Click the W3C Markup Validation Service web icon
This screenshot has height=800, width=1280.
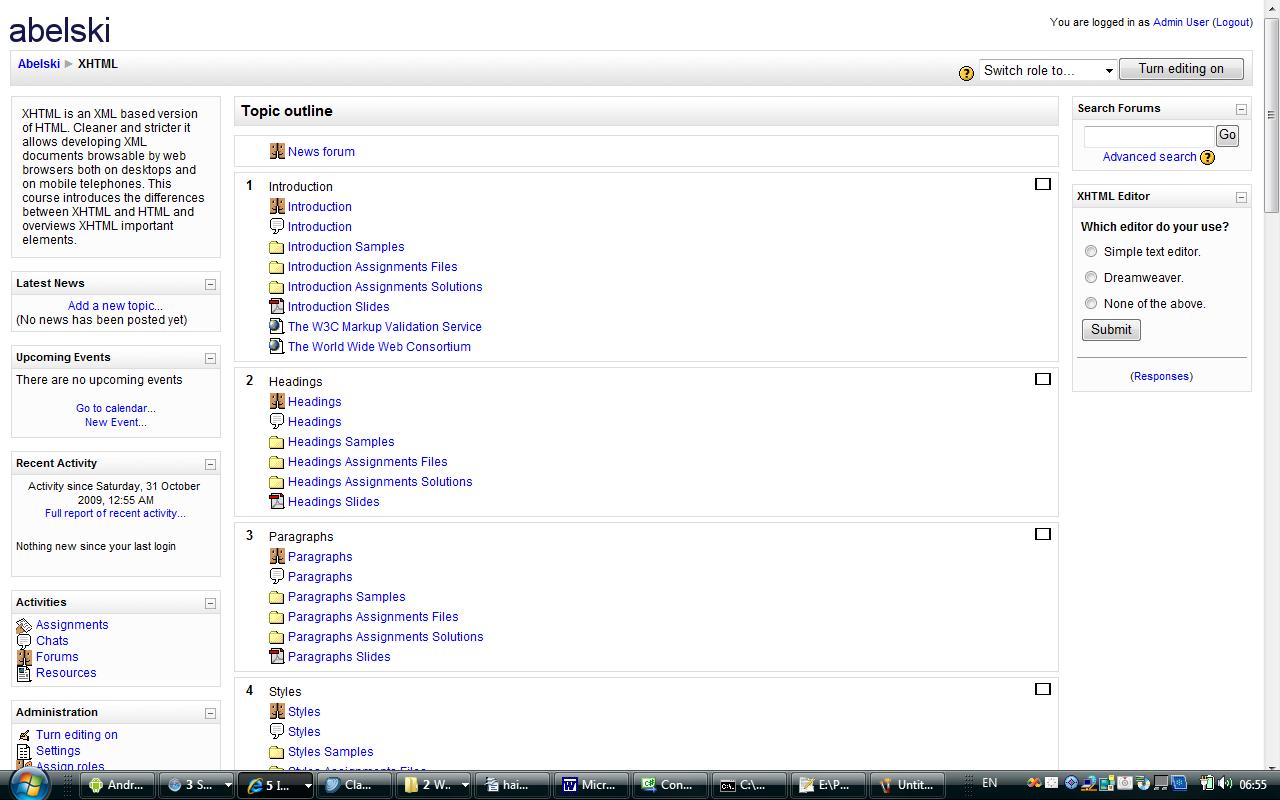[277, 326]
